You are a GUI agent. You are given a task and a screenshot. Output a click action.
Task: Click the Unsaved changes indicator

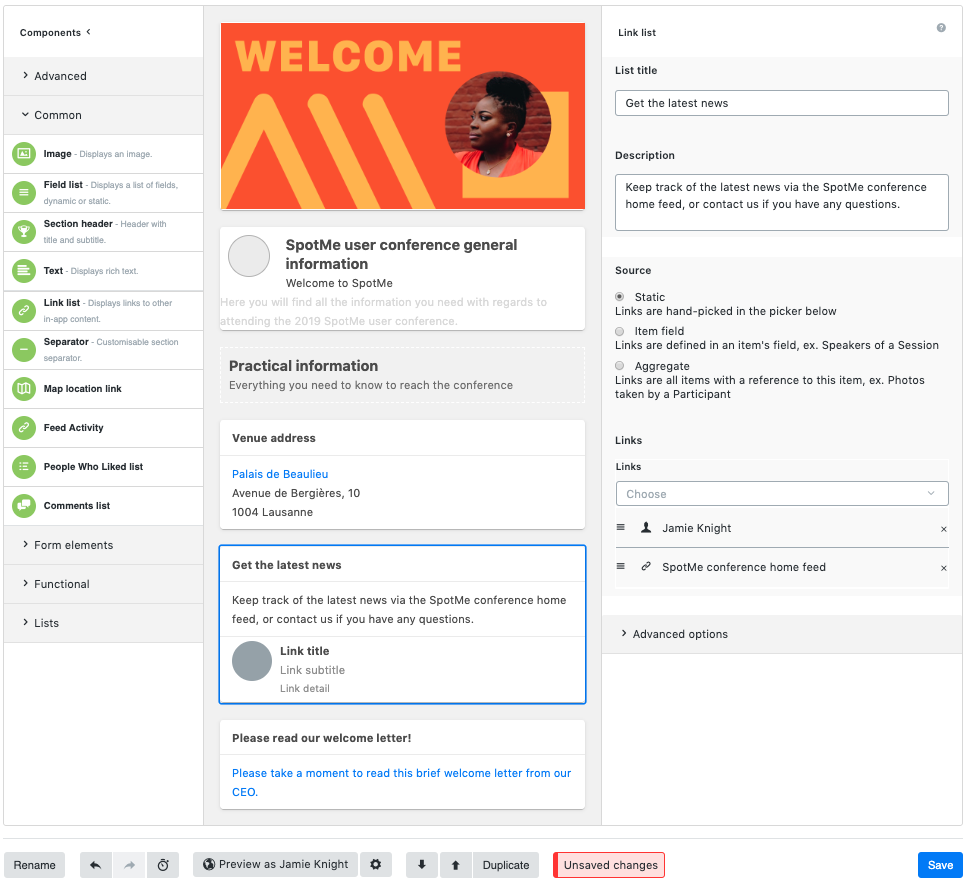tap(609, 865)
